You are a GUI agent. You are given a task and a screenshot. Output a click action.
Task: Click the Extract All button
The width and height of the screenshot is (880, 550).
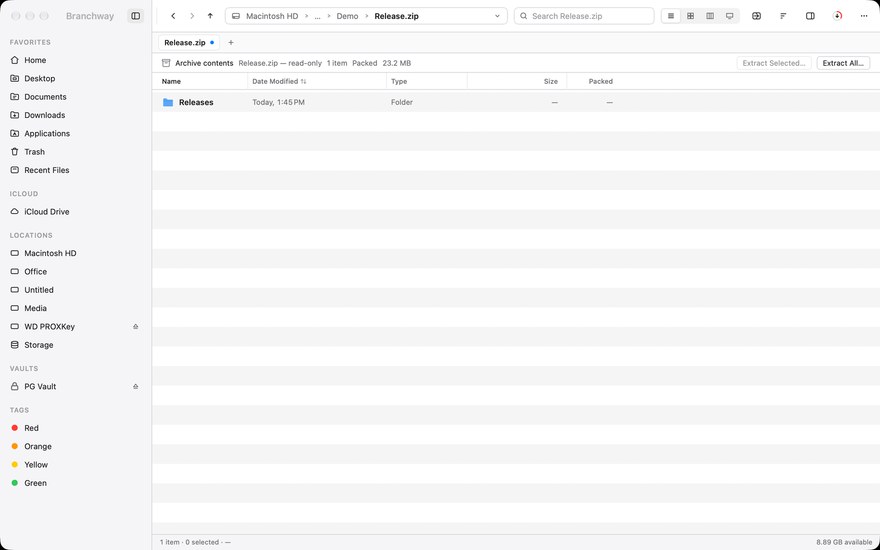[843, 63]
